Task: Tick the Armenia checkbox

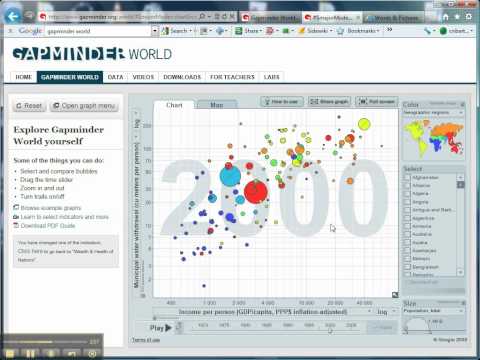Action: pos(407,226)
